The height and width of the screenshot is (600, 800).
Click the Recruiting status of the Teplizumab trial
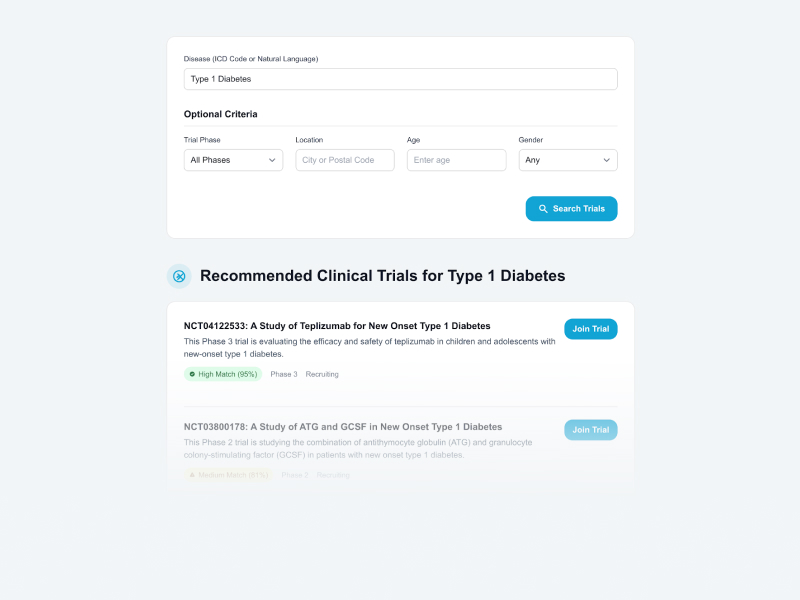pyautogui.click(x=322, y=374)
